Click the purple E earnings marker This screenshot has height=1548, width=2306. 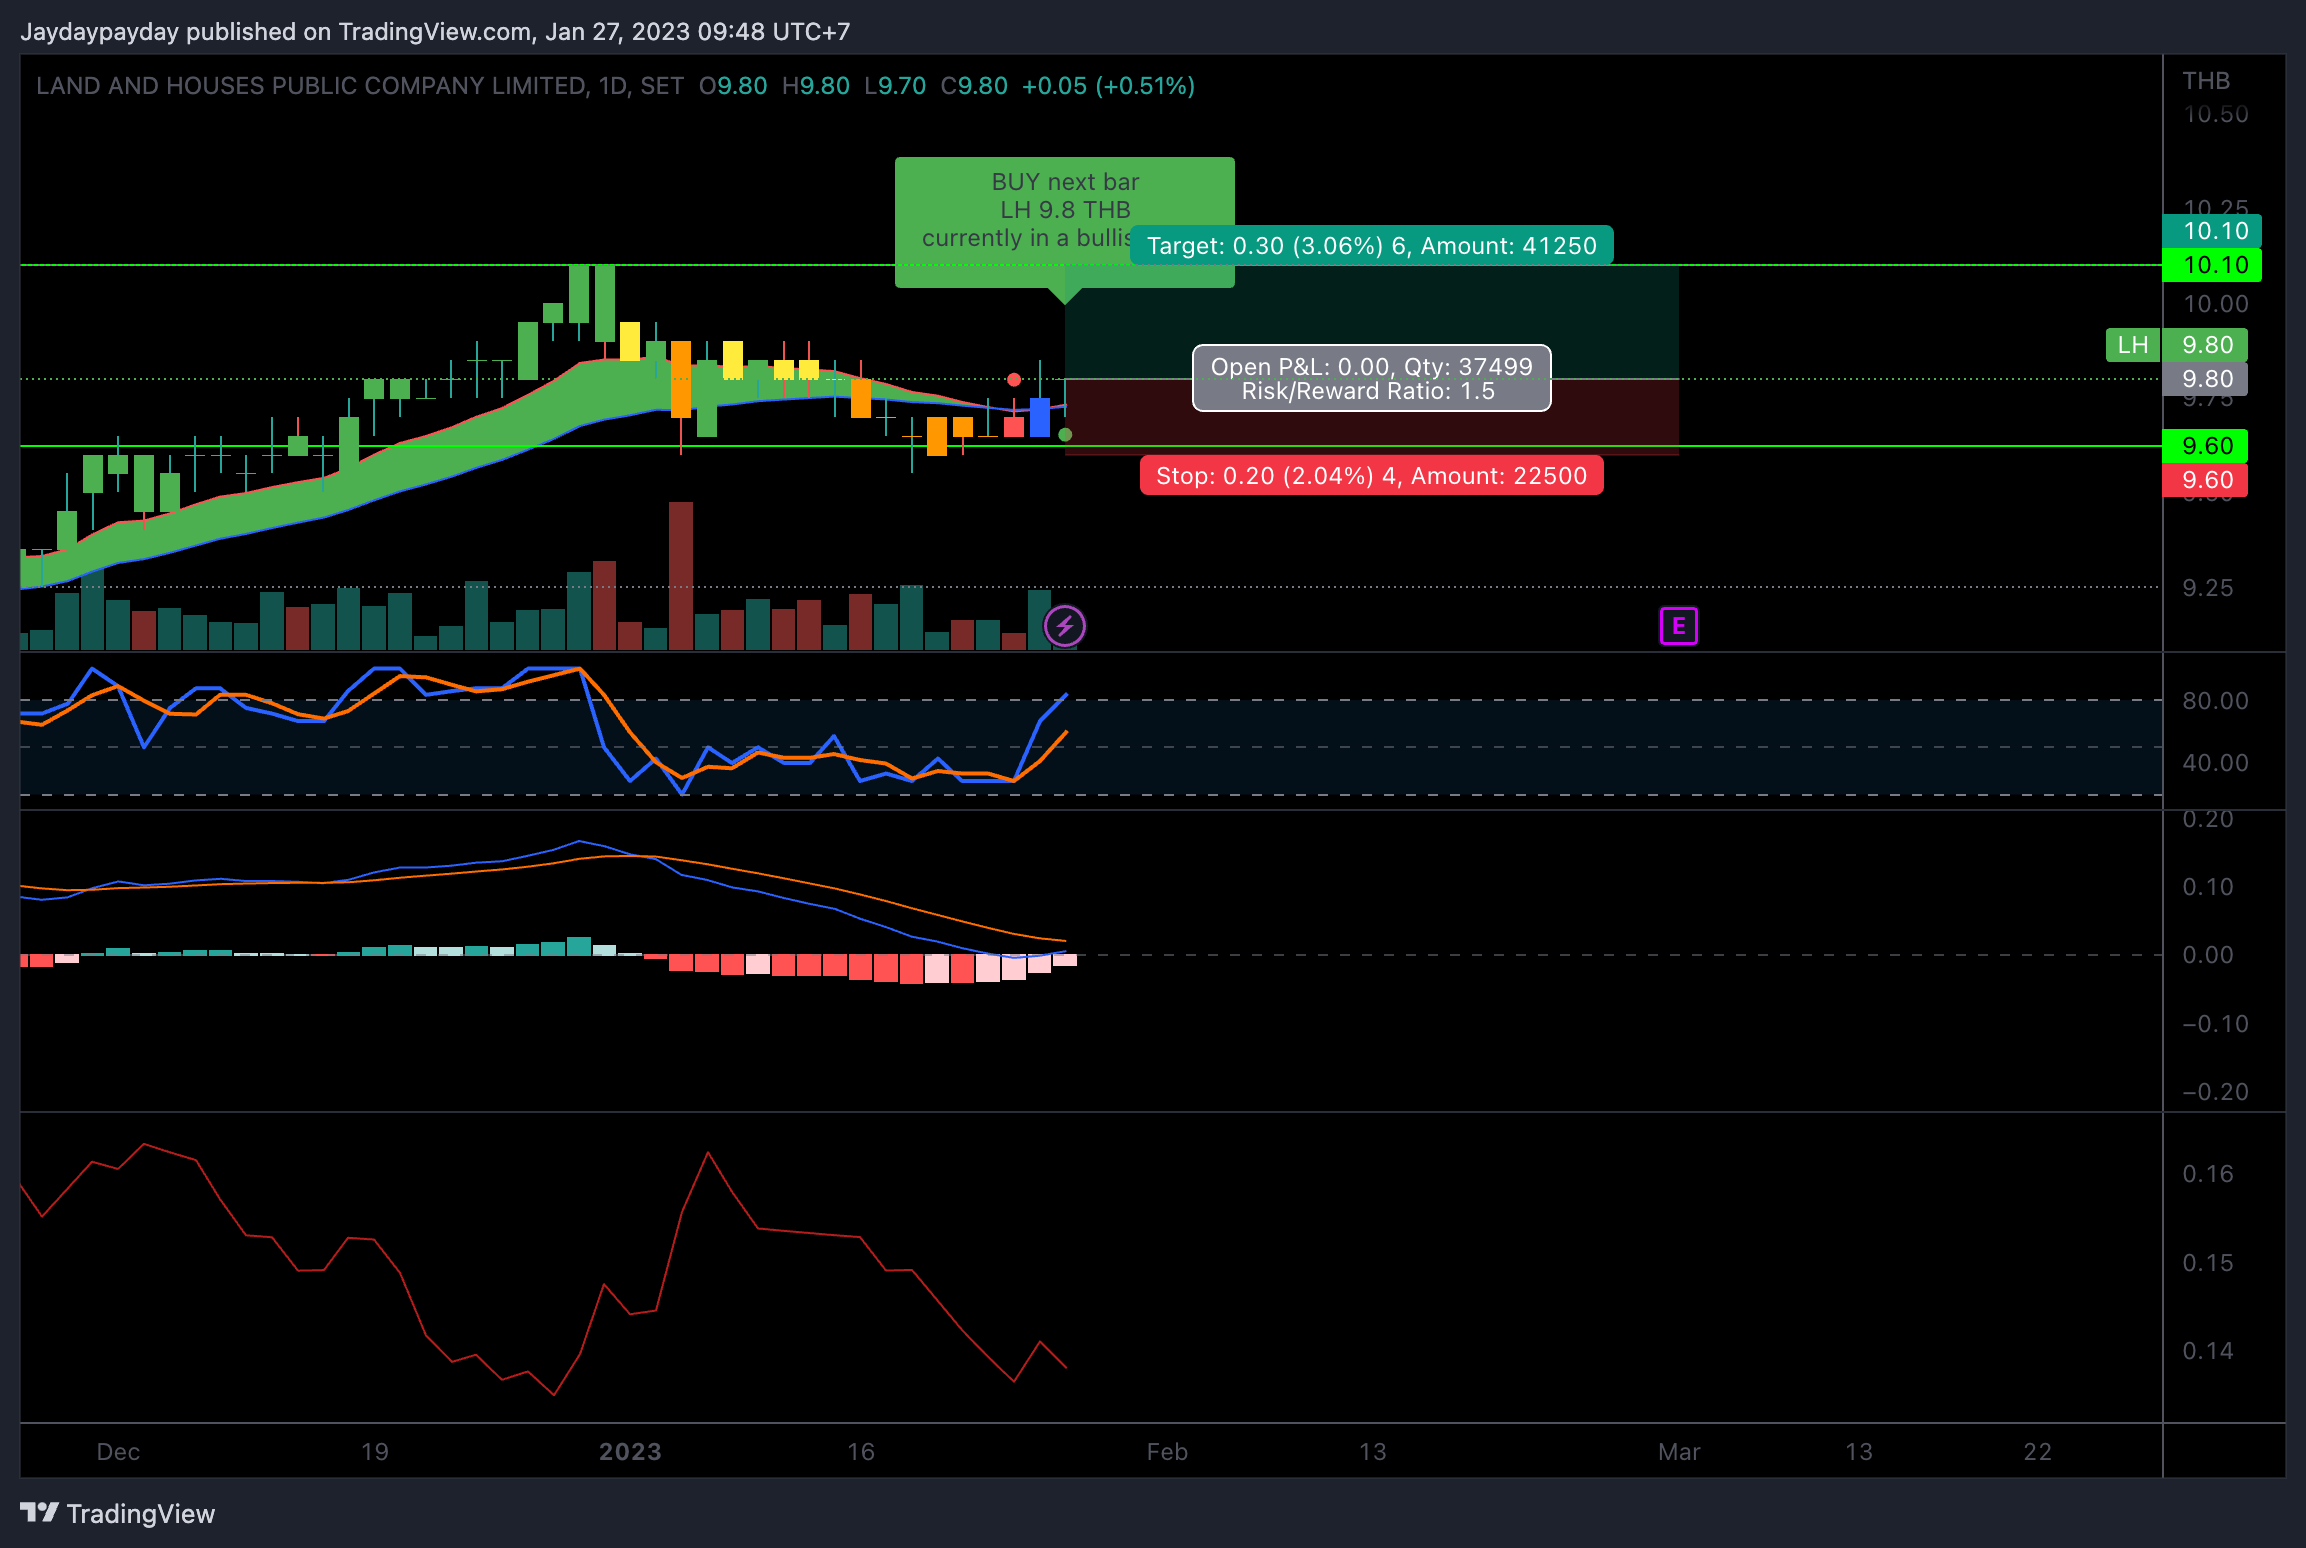click(x=1678, y=627)
